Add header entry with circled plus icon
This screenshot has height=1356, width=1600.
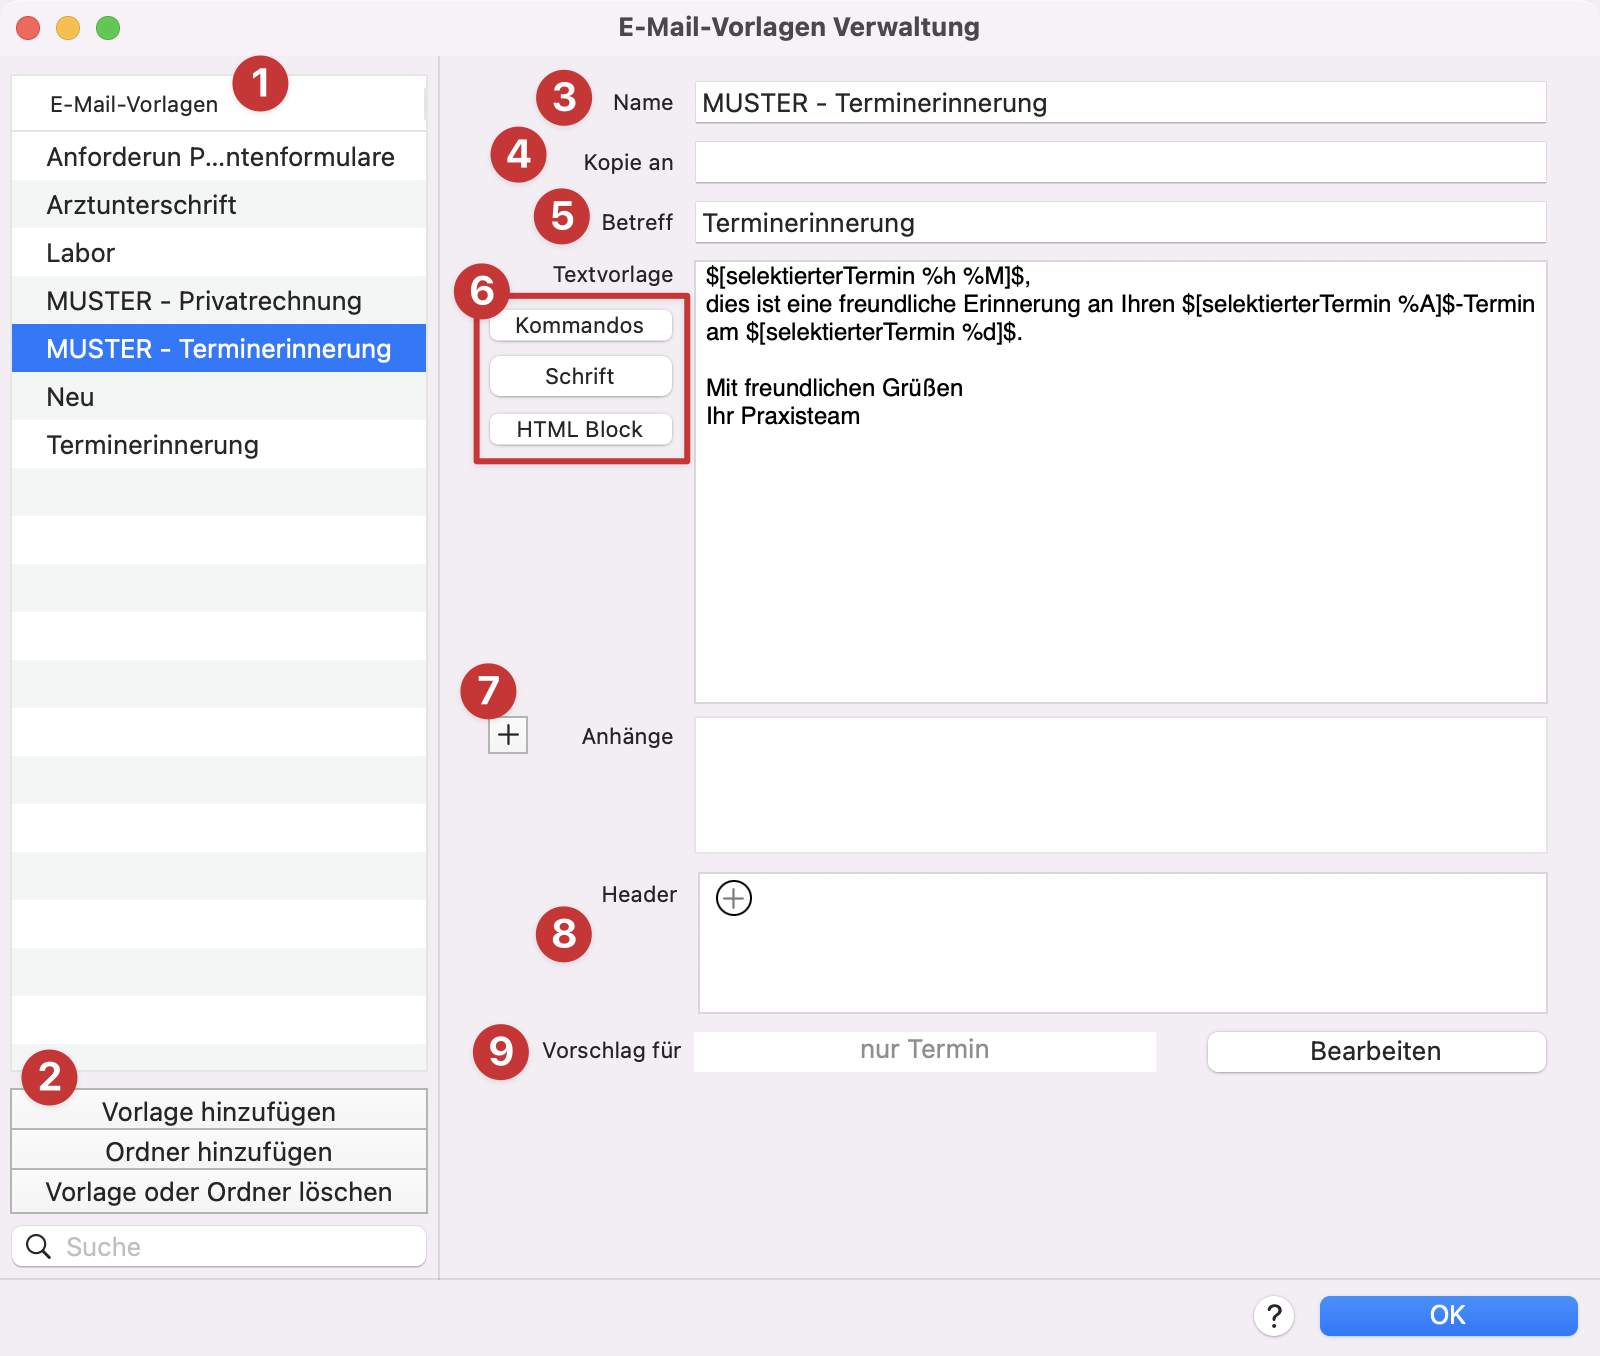734,898
